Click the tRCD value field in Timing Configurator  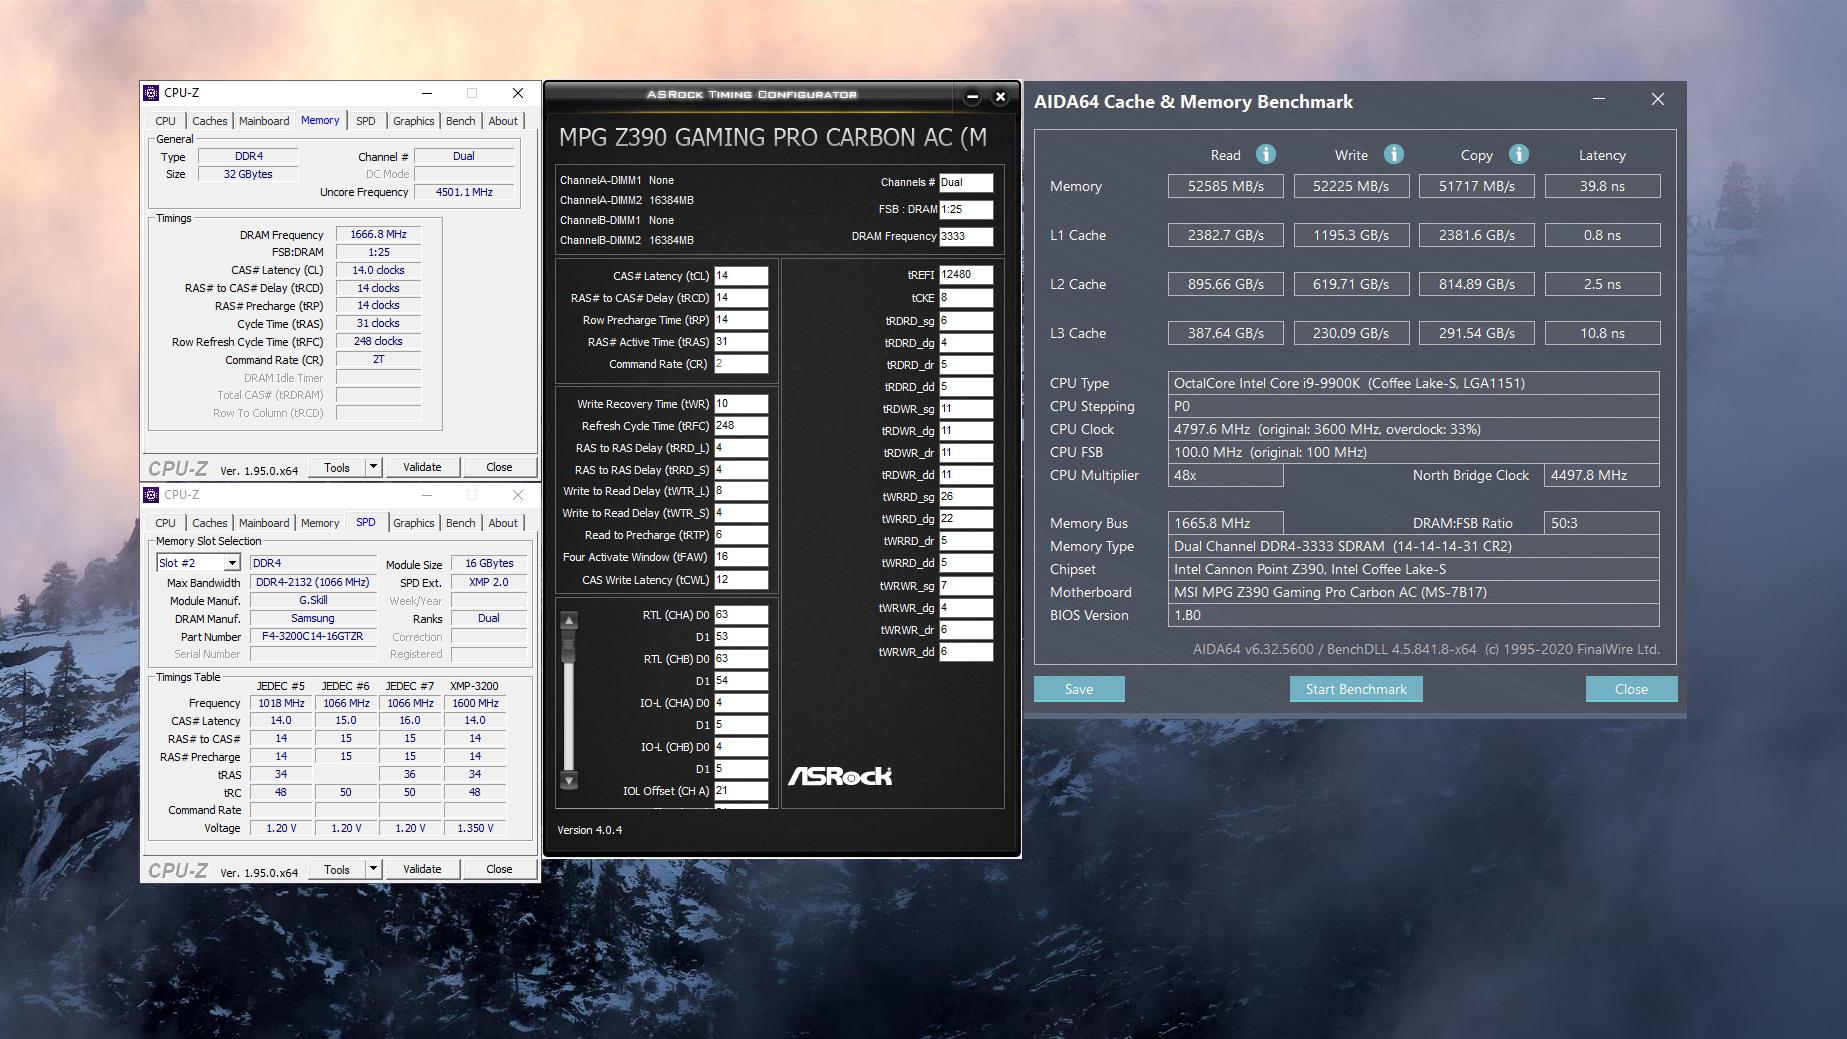(741, 298)
